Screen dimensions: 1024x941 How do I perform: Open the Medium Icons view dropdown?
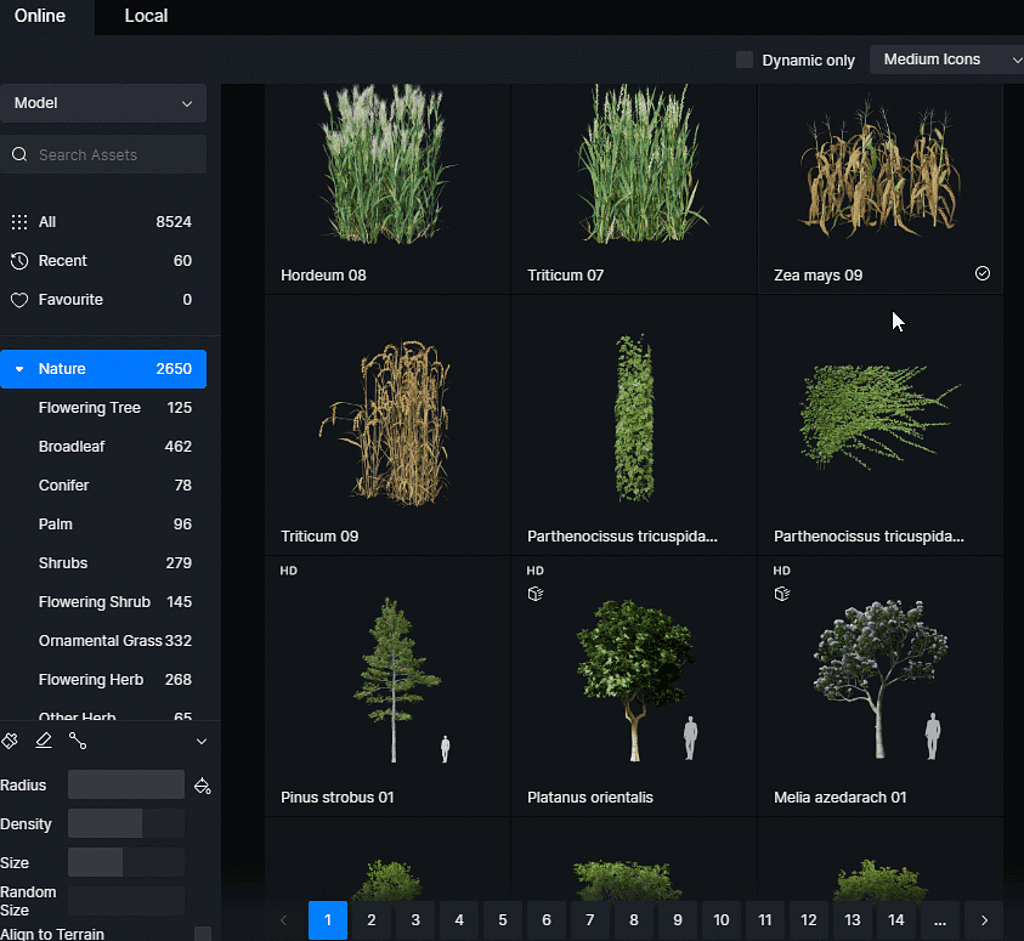pos(947,59)
